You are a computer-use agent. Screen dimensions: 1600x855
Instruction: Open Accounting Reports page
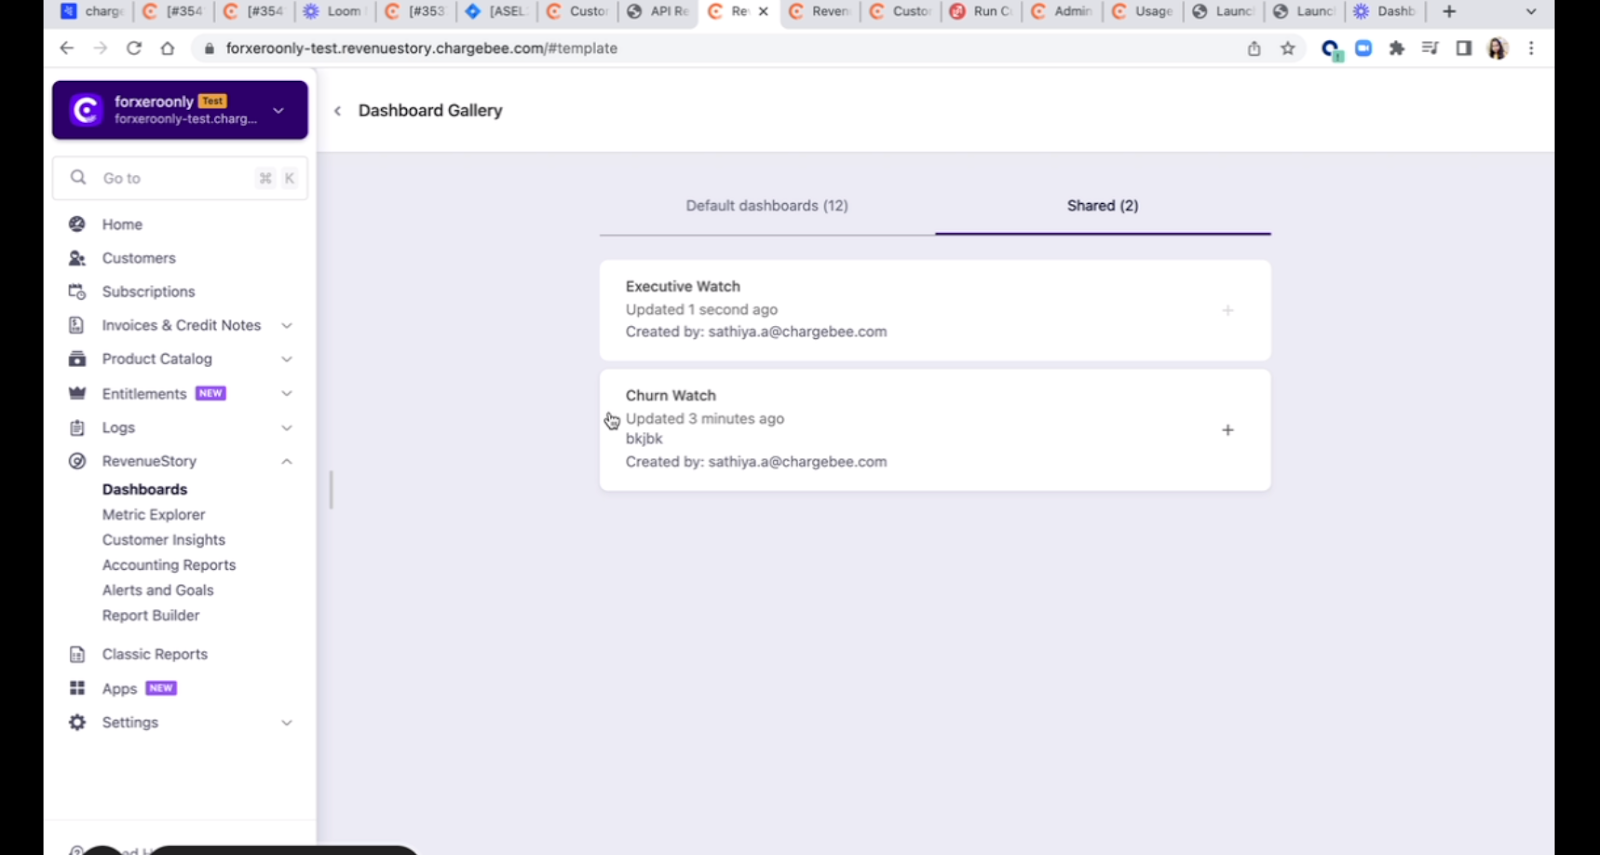pos(169,565)
